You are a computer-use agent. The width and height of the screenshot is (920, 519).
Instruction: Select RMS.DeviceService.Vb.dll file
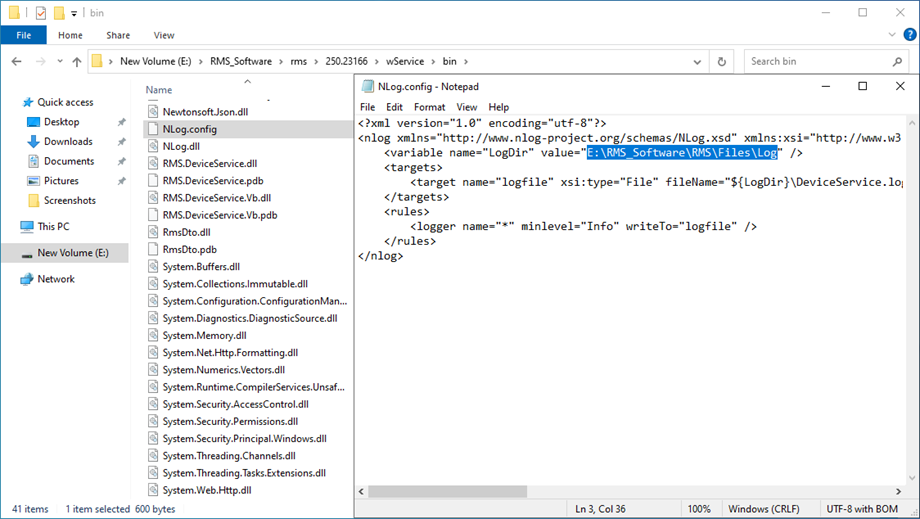(x=217, y=198)
